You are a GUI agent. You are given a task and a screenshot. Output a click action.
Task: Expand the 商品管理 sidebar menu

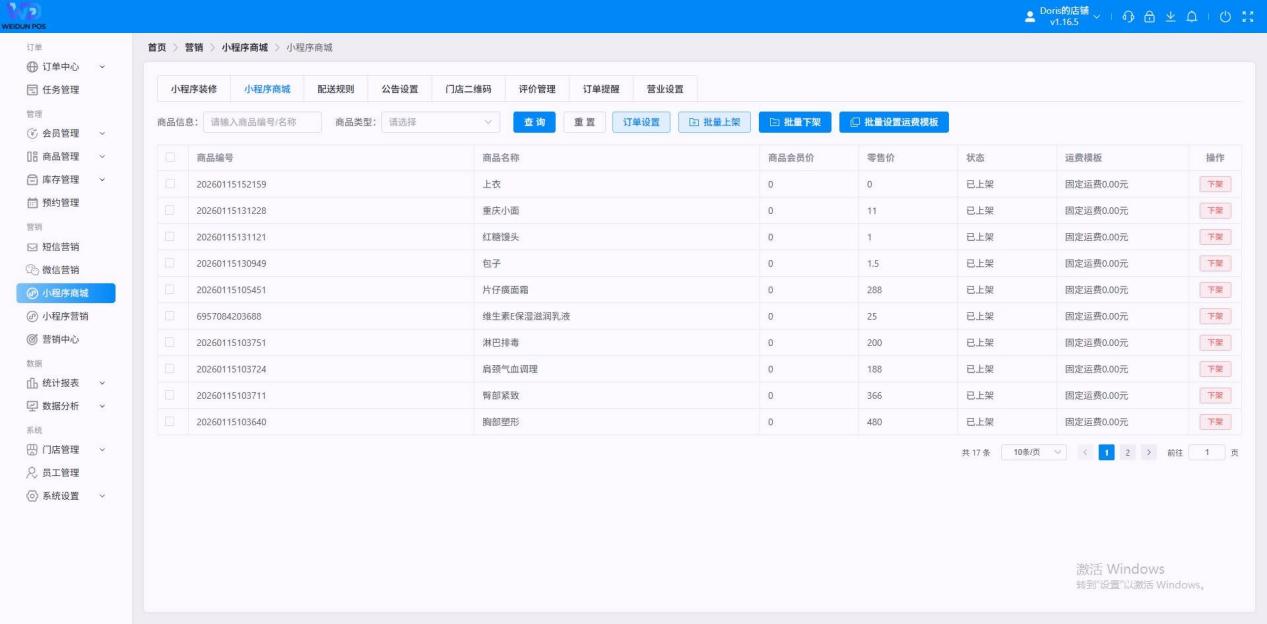click(65, 157)
